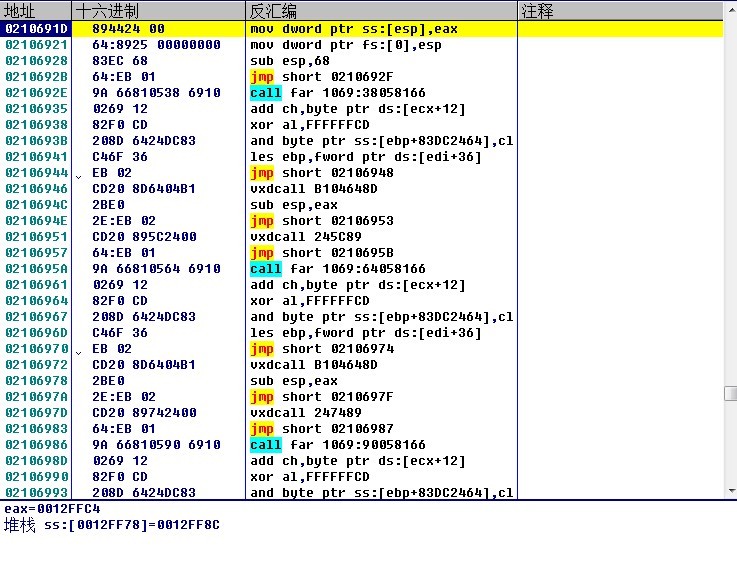Select address row 0210697D
The height and width of the screenshot is (564, 737).
36,412
